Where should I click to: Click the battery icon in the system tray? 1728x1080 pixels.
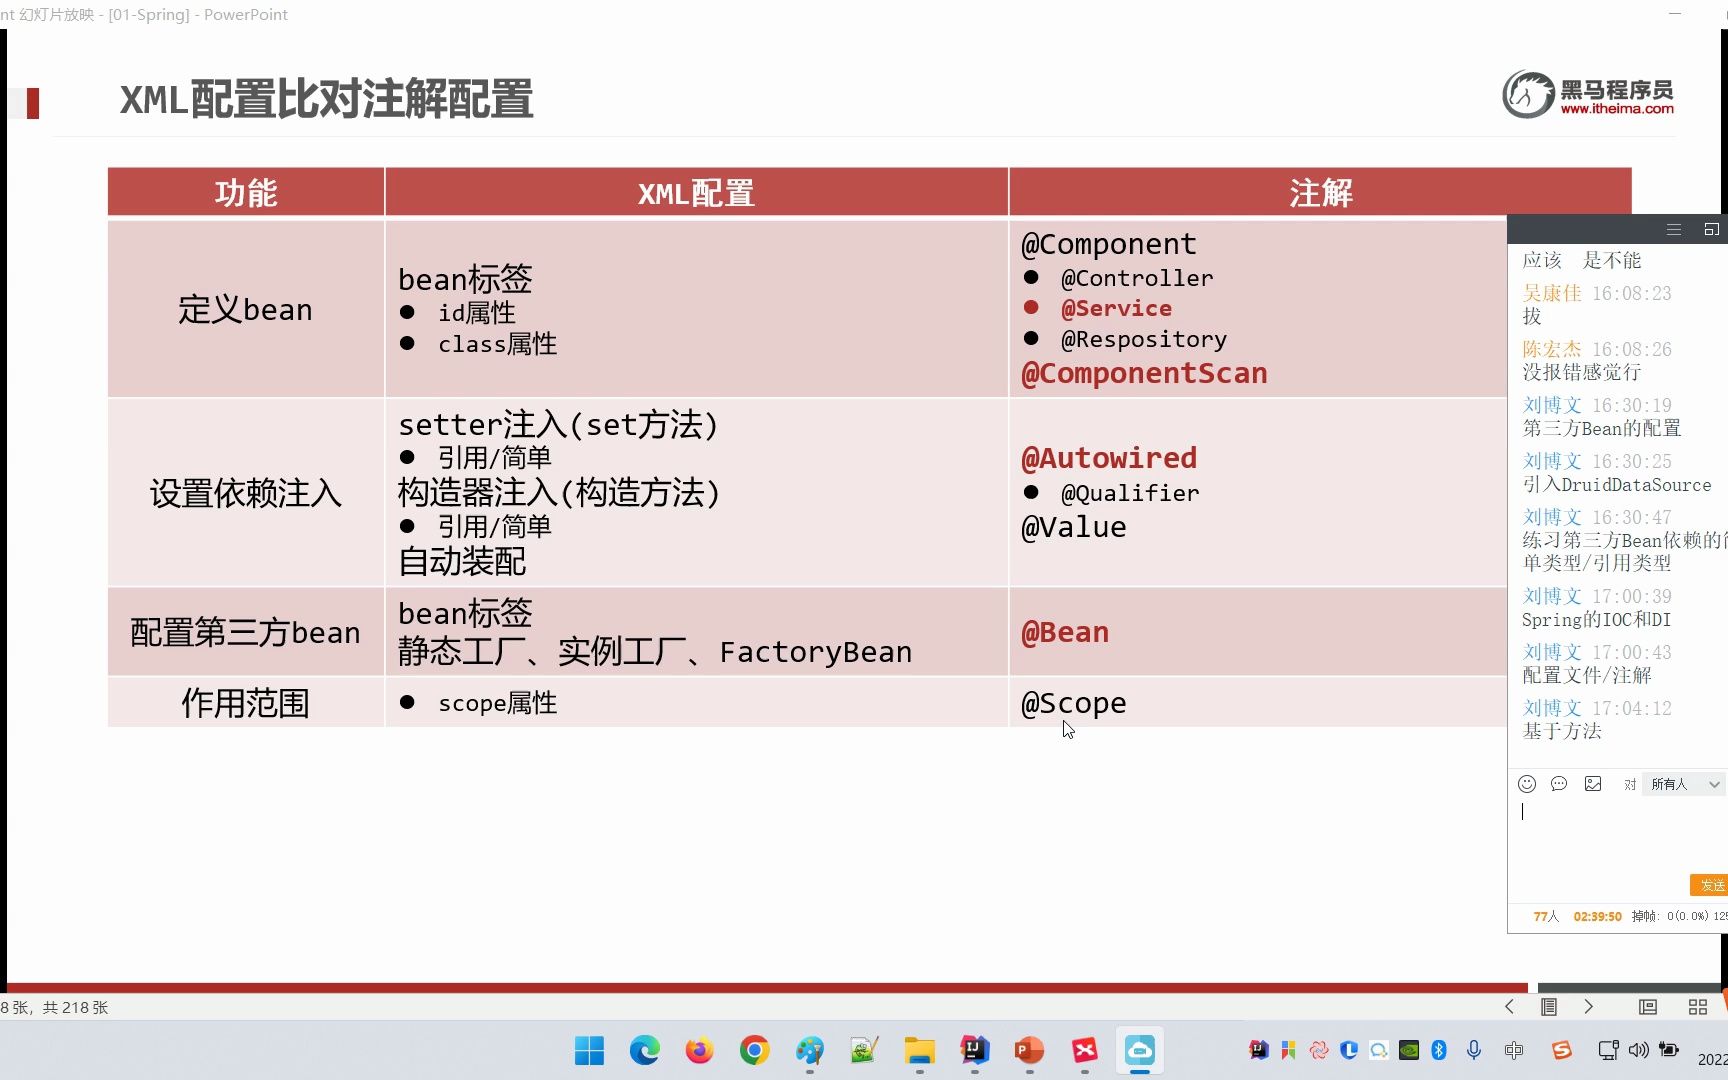pos(1669,1050)
